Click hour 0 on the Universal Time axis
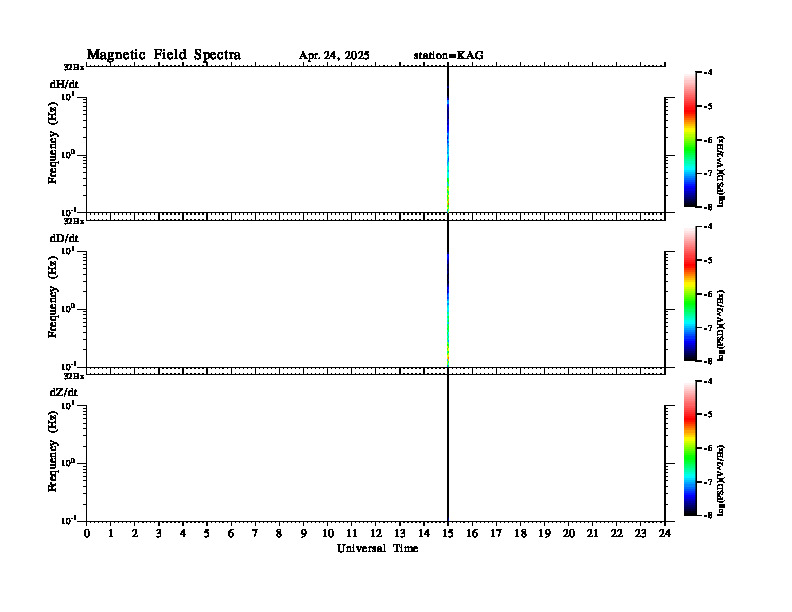 point(87,533)
